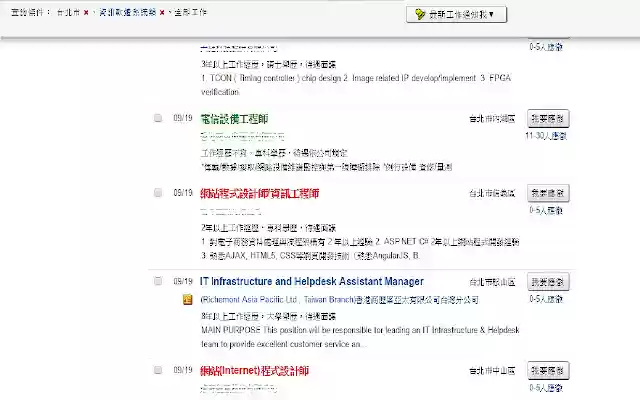Click the MAIN PURPOSE description of the IT Infrastructure job

360,337
